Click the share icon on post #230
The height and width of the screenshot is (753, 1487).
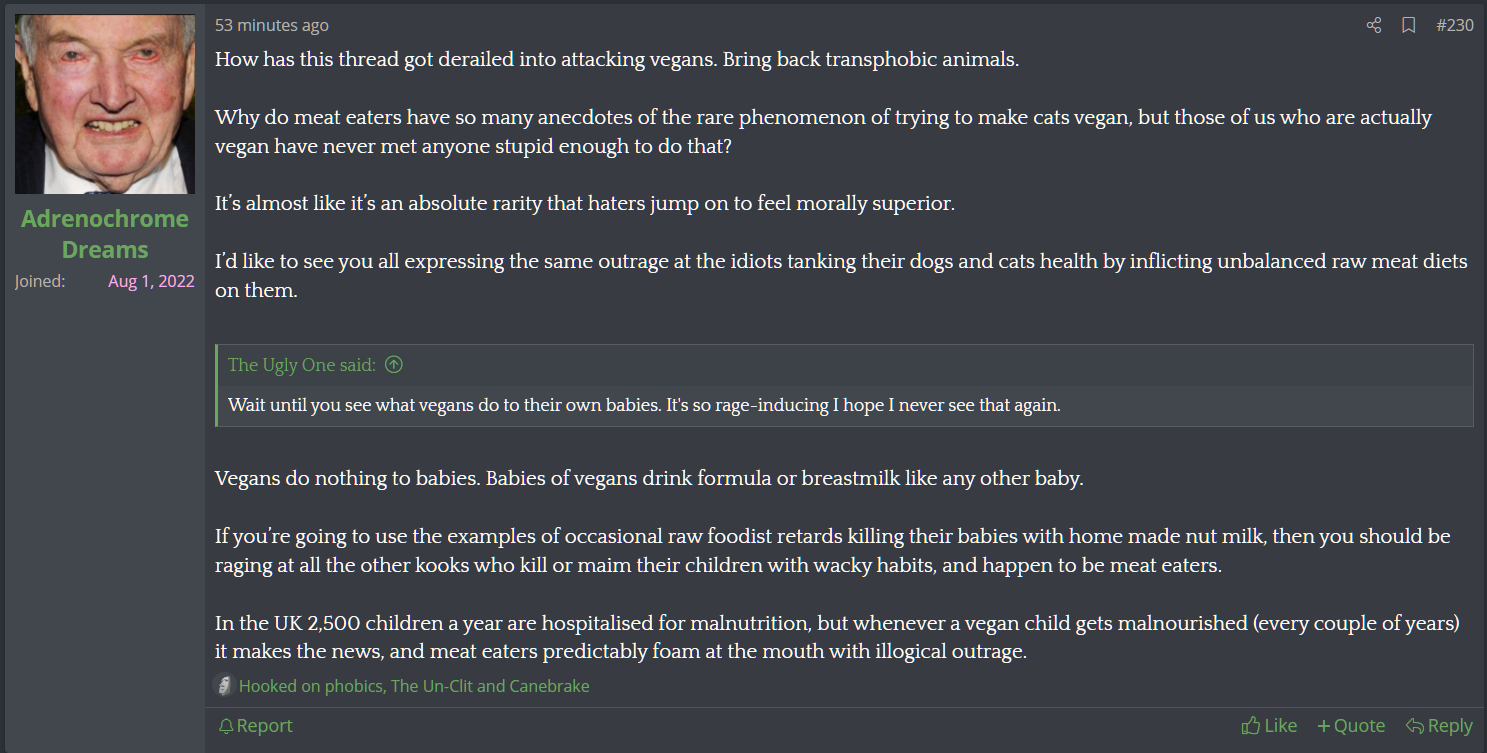coord(1374,25)
